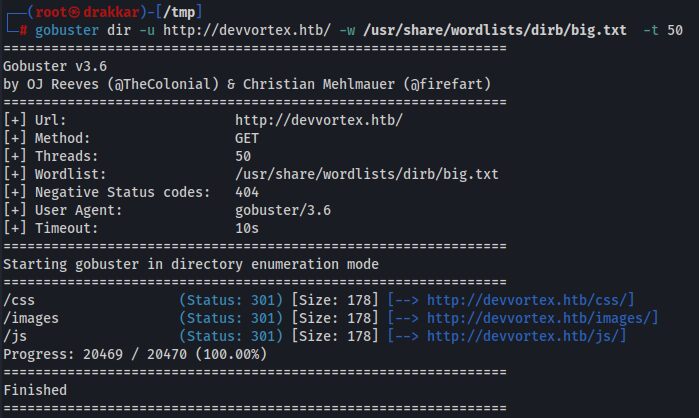Click the Finished status line
Image resolution: width=699 pixels, height=418 pixels.
click(35, 390)
